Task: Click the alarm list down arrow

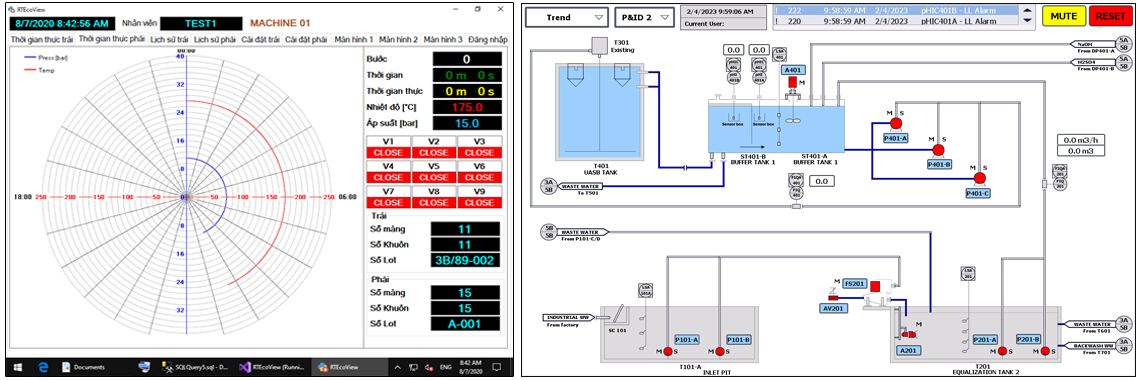Action: pos(1026,21)
